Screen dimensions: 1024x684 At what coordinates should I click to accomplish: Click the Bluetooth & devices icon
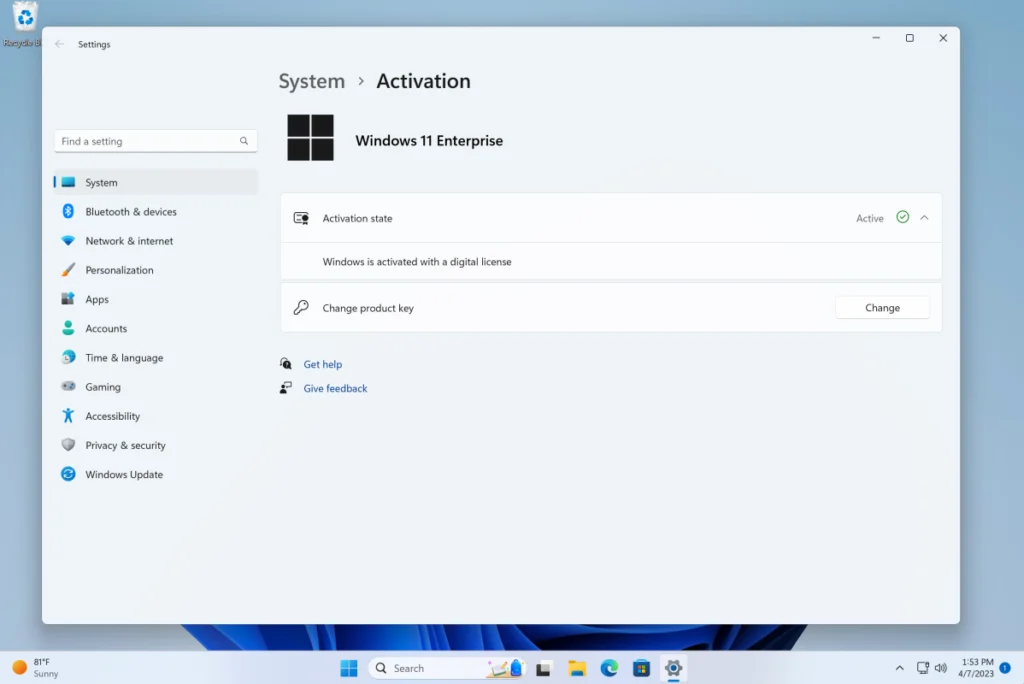[x=68, y=212]
